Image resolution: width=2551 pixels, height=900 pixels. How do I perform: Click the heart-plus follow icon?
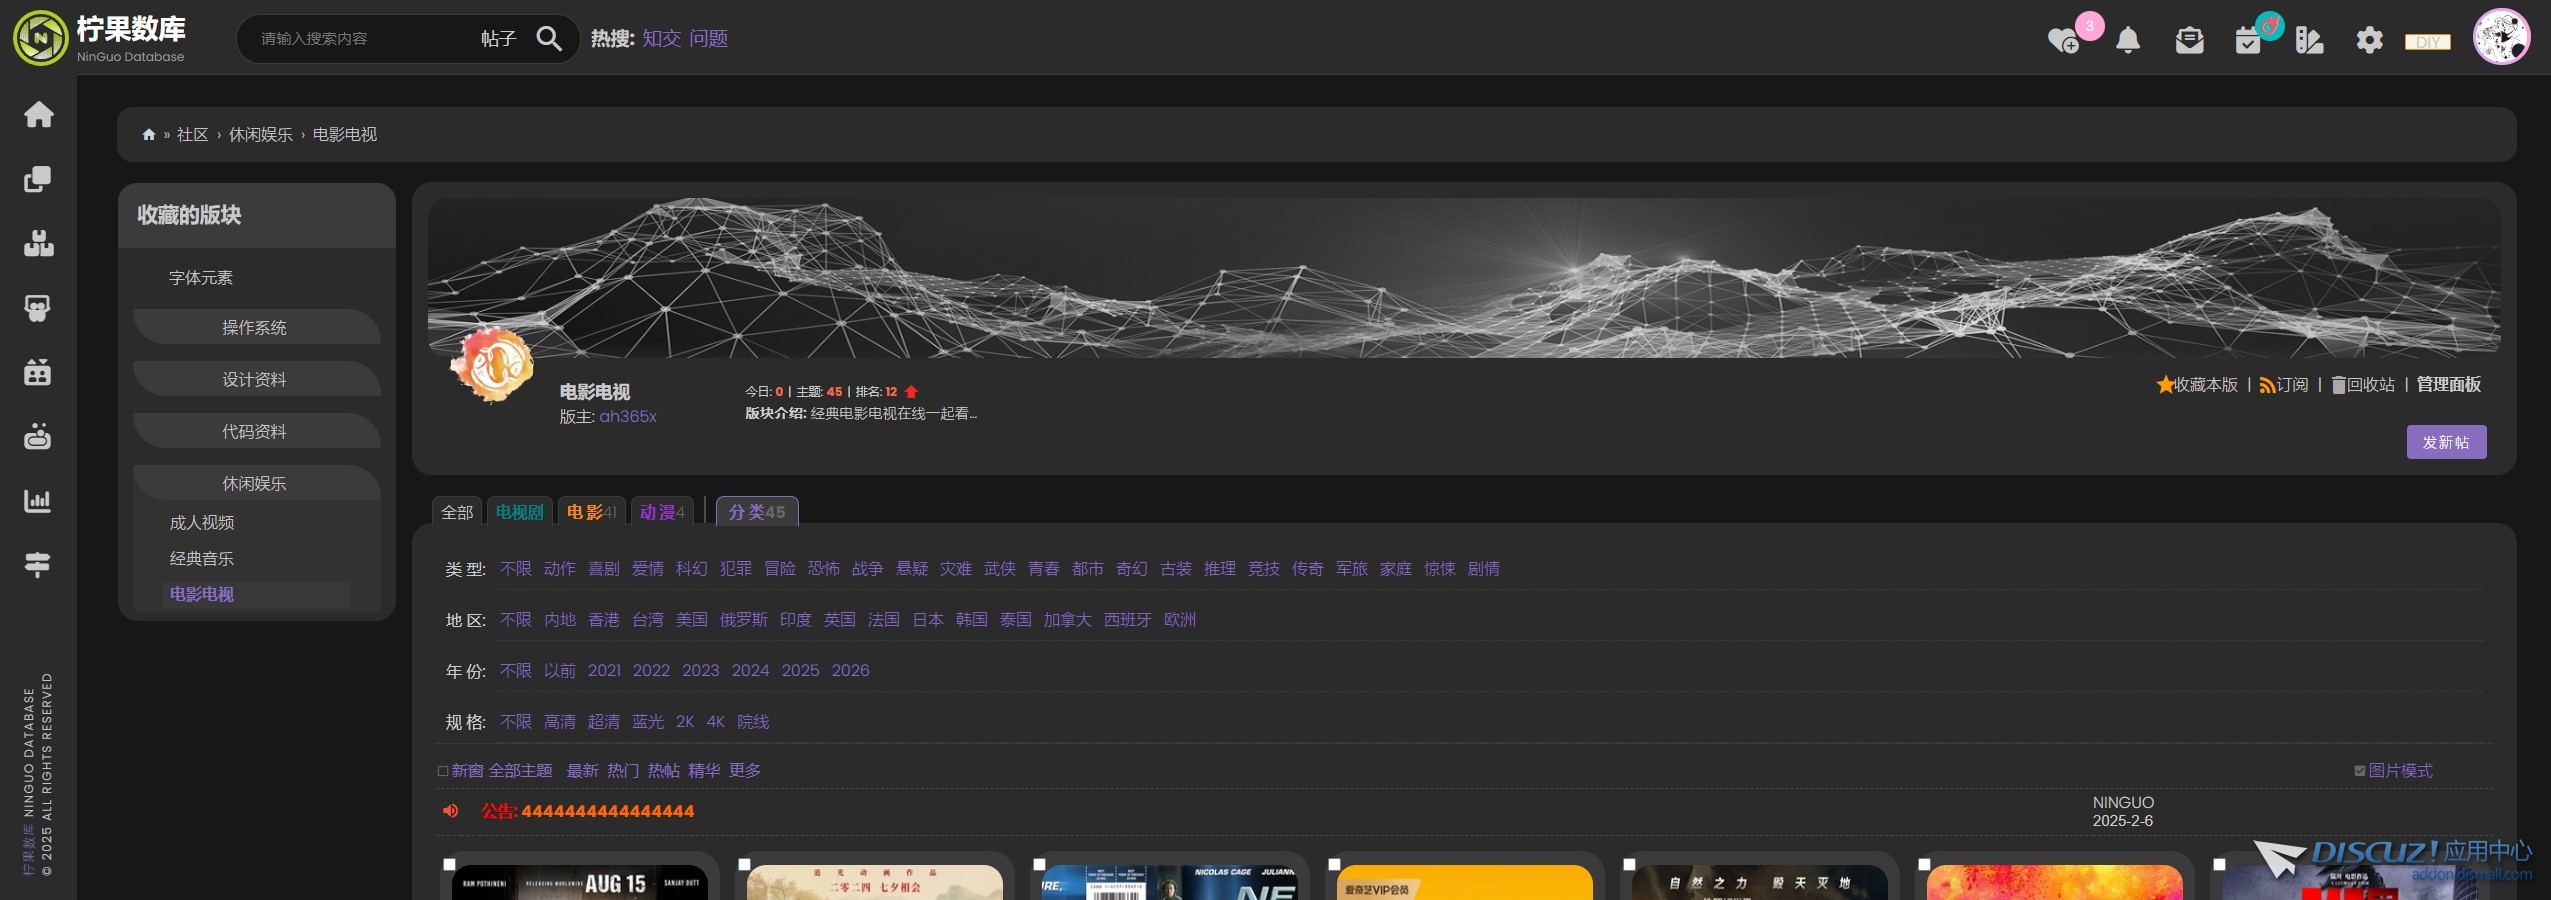click(2063, 40)
